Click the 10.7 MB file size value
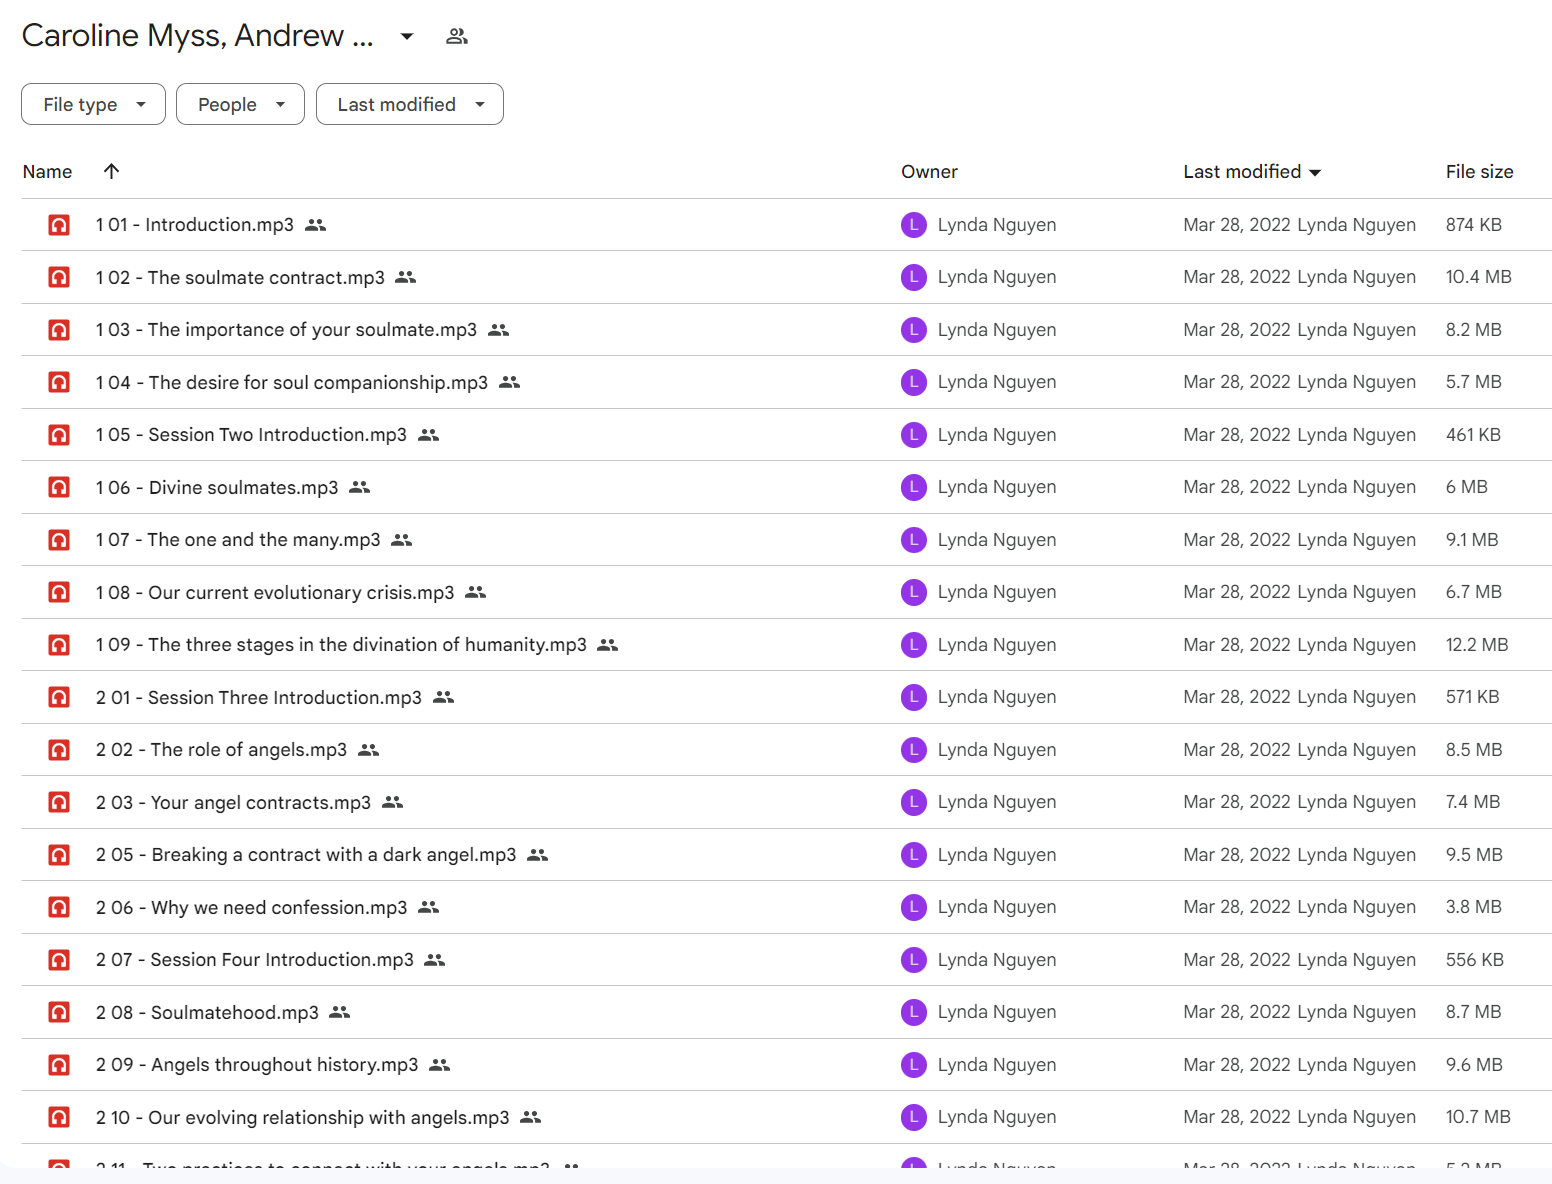Screen dimensions: 1552x1184 [1478, 1117]
